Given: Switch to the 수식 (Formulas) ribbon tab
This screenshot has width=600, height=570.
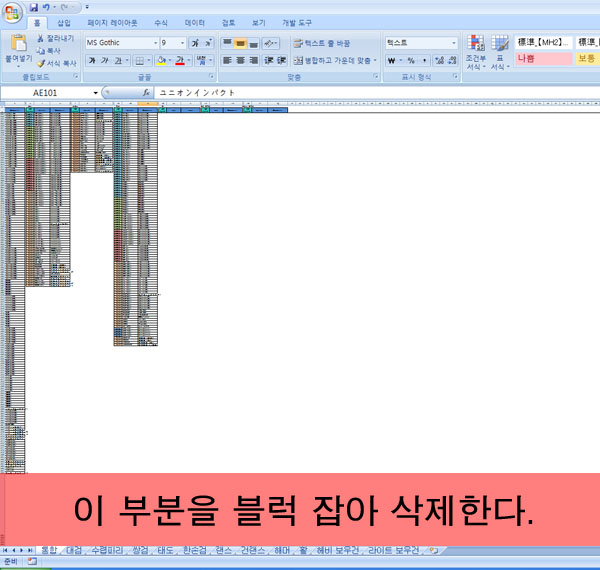Looking at the screenshot, I should [161, 23].
